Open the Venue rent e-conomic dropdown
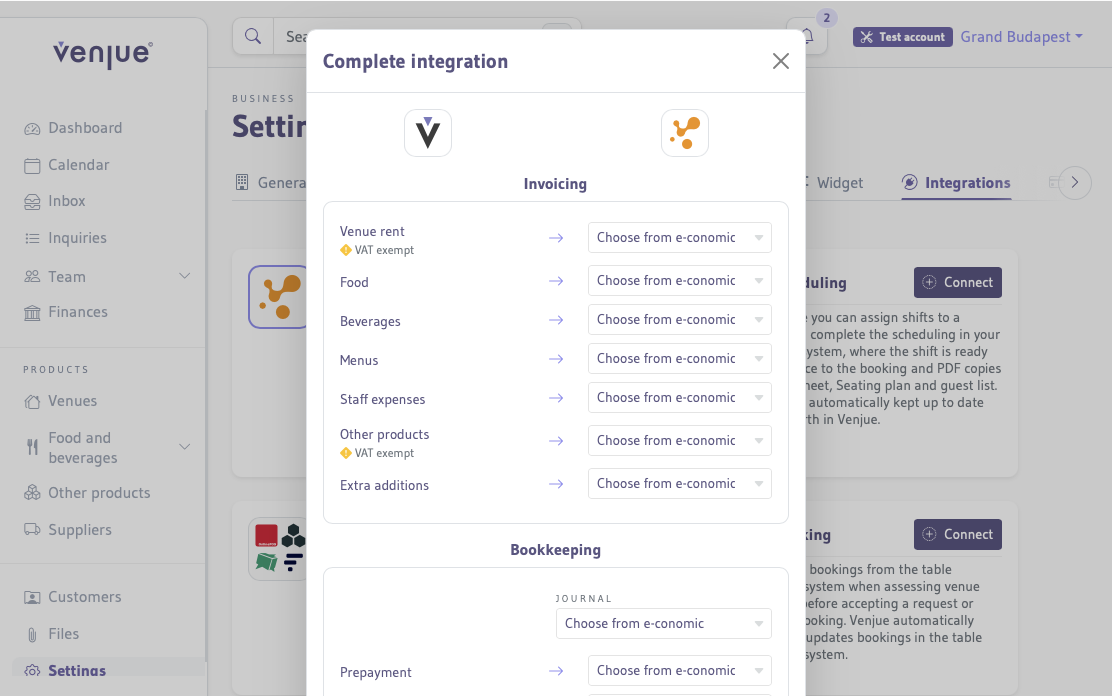Image resolution: width=1112 pixels, height=696 pixels. coord(679,237)
